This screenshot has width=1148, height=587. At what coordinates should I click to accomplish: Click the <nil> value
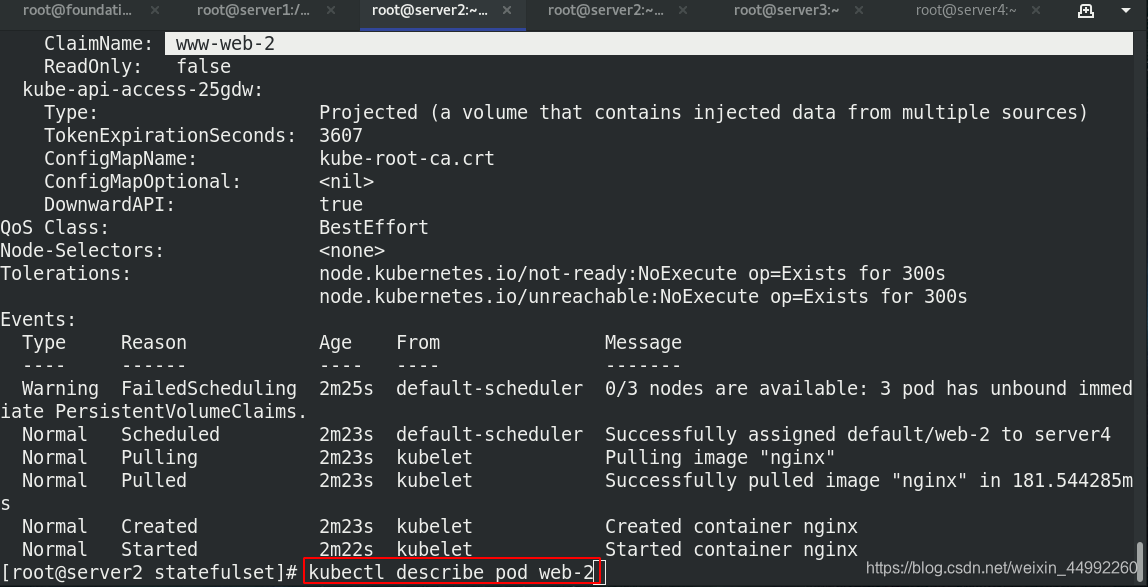tap(346, 182)
